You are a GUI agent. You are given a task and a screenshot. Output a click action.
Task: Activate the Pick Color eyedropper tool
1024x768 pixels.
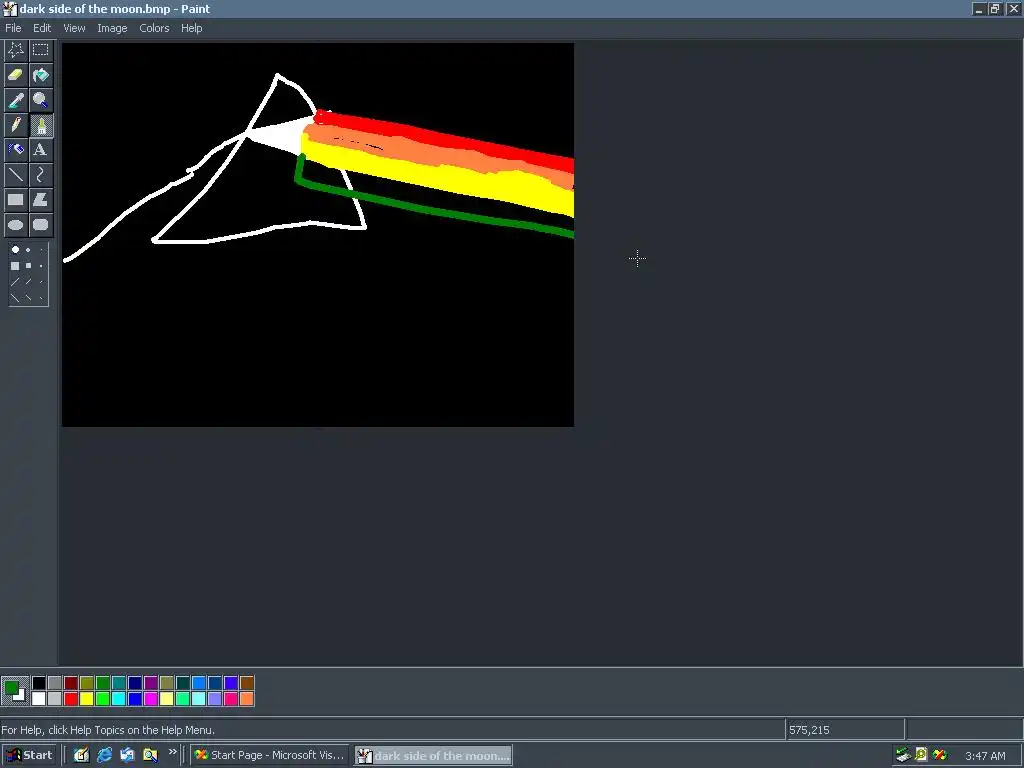(16, 100)
